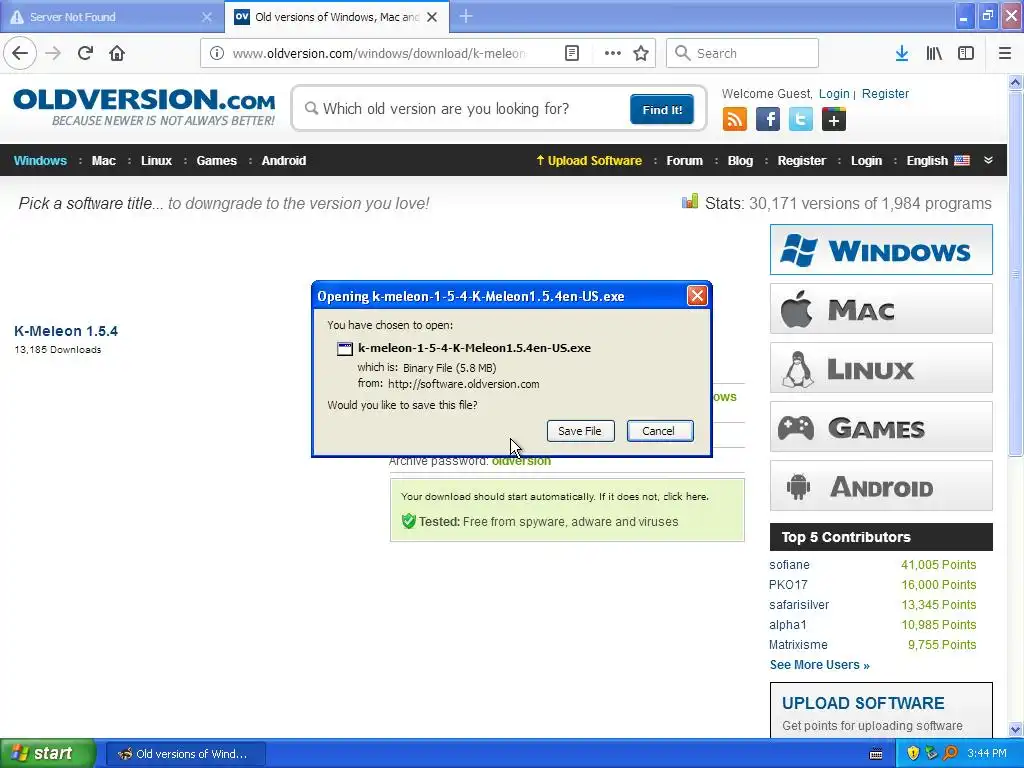
Task: Toggle reader view icon in address bar
Action: tap(572, 54)
